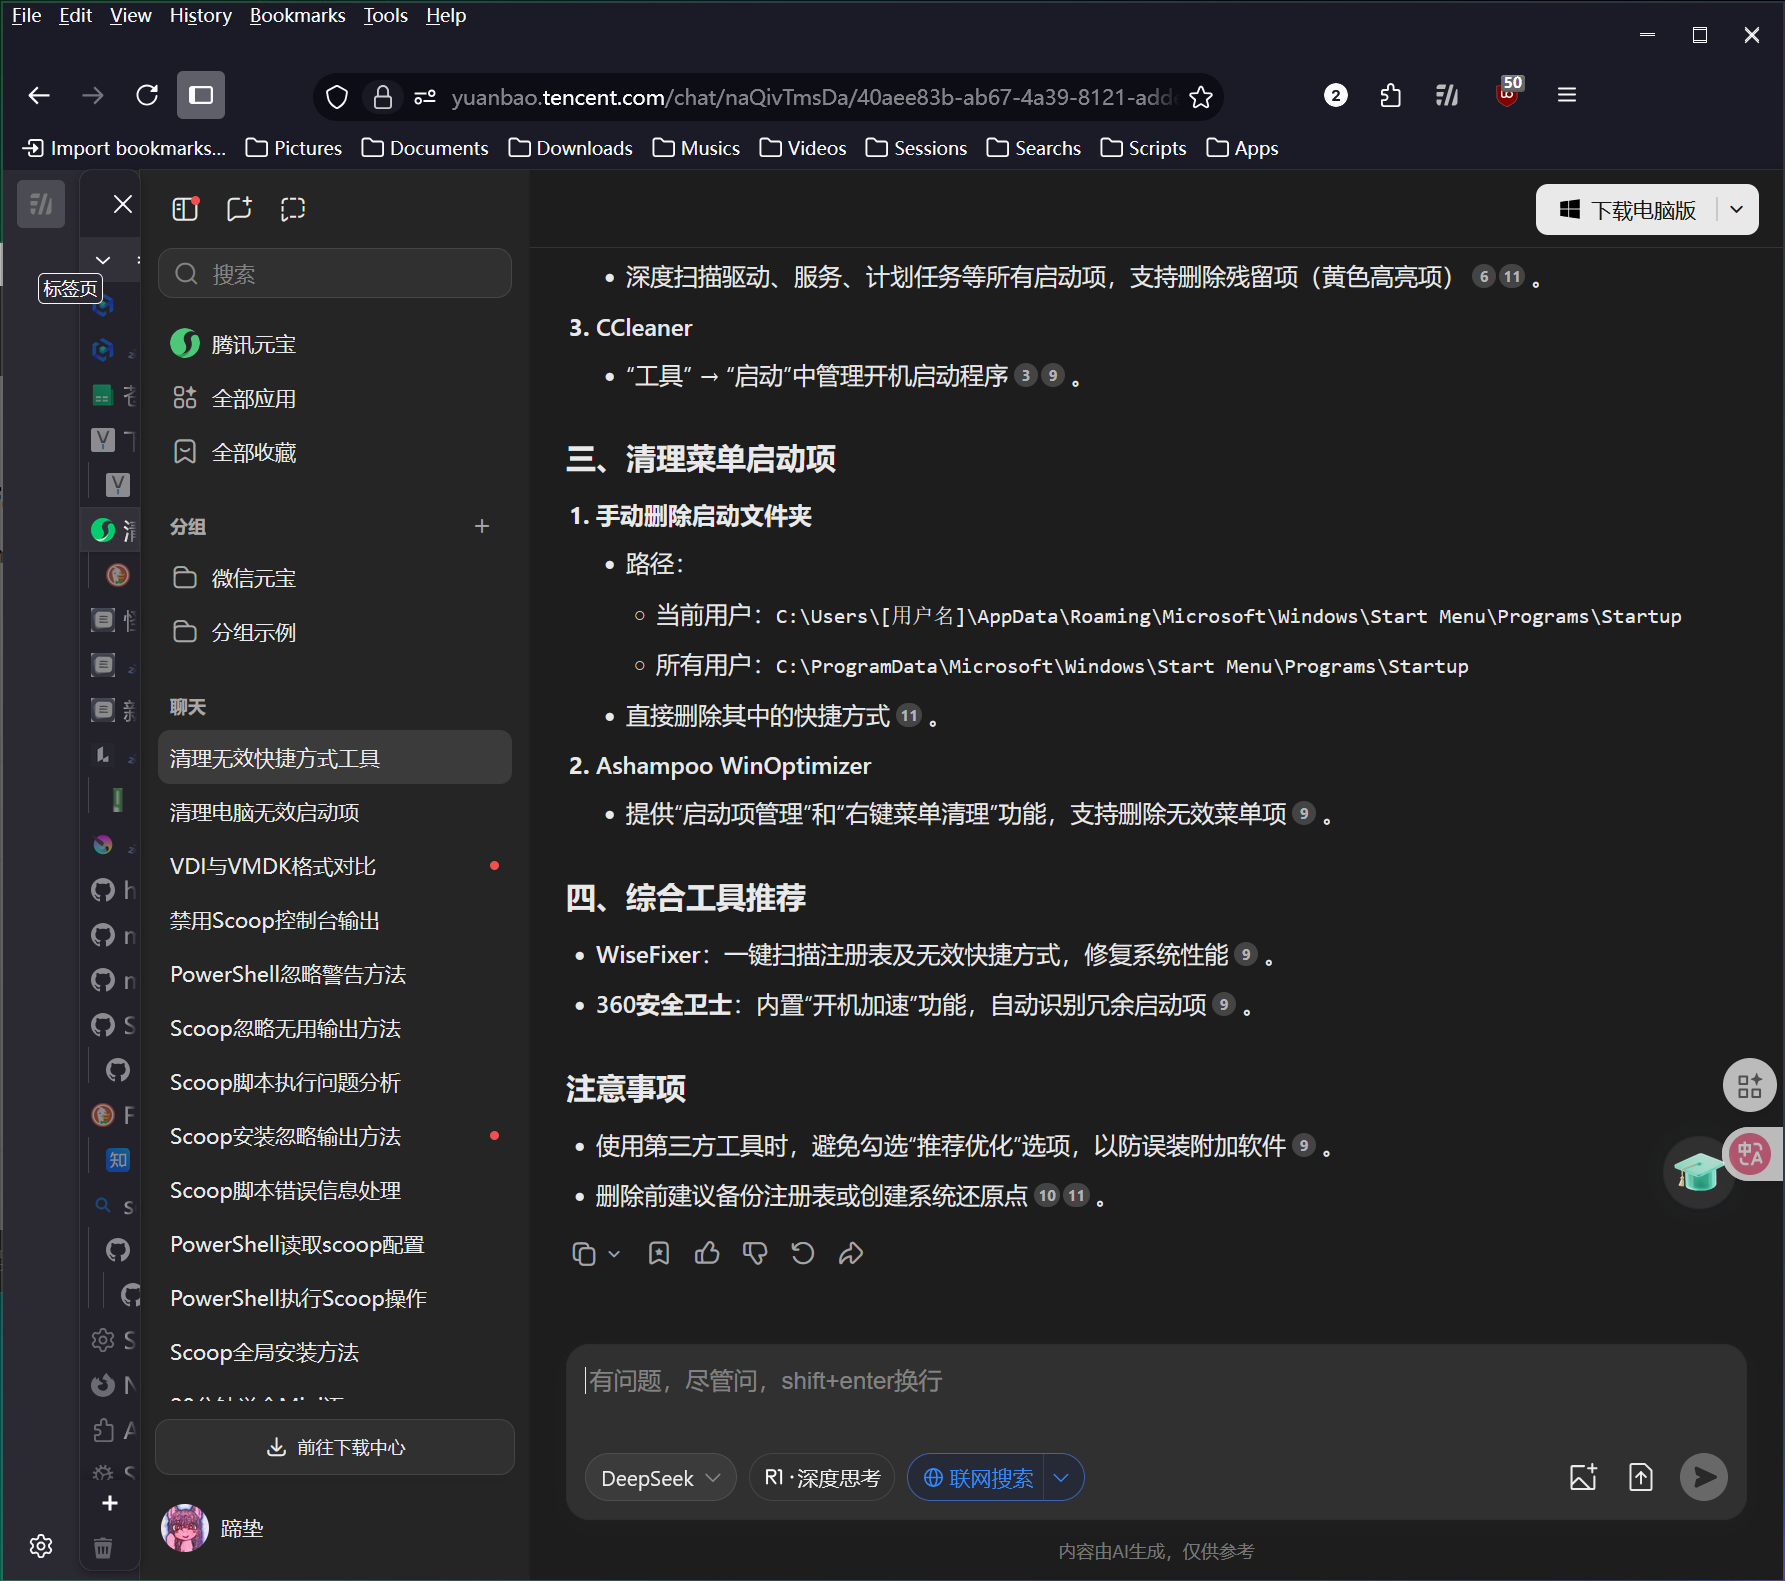The image size is (1785, 1581).
Task: Upload a file with the document-arrow icon
Action: tap(1641, 1477)
